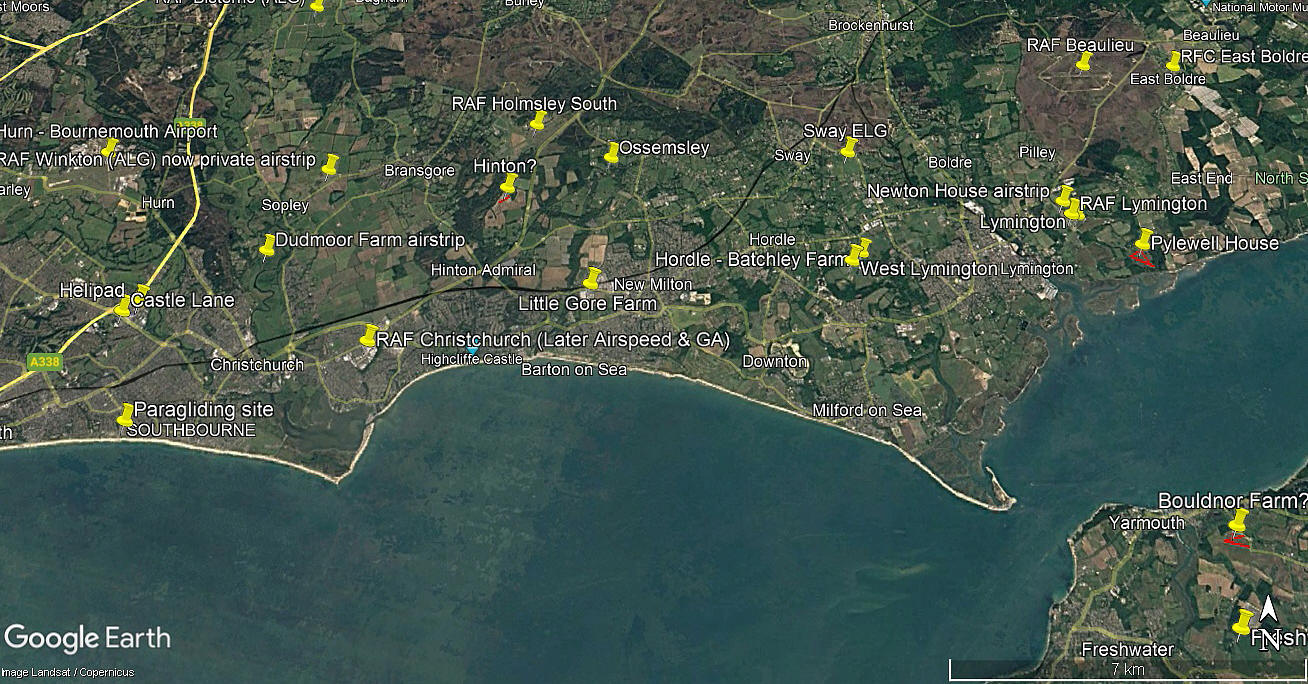
Task: Click the 'SOUTHBOURNE' place name
Action: coord(191,430)
